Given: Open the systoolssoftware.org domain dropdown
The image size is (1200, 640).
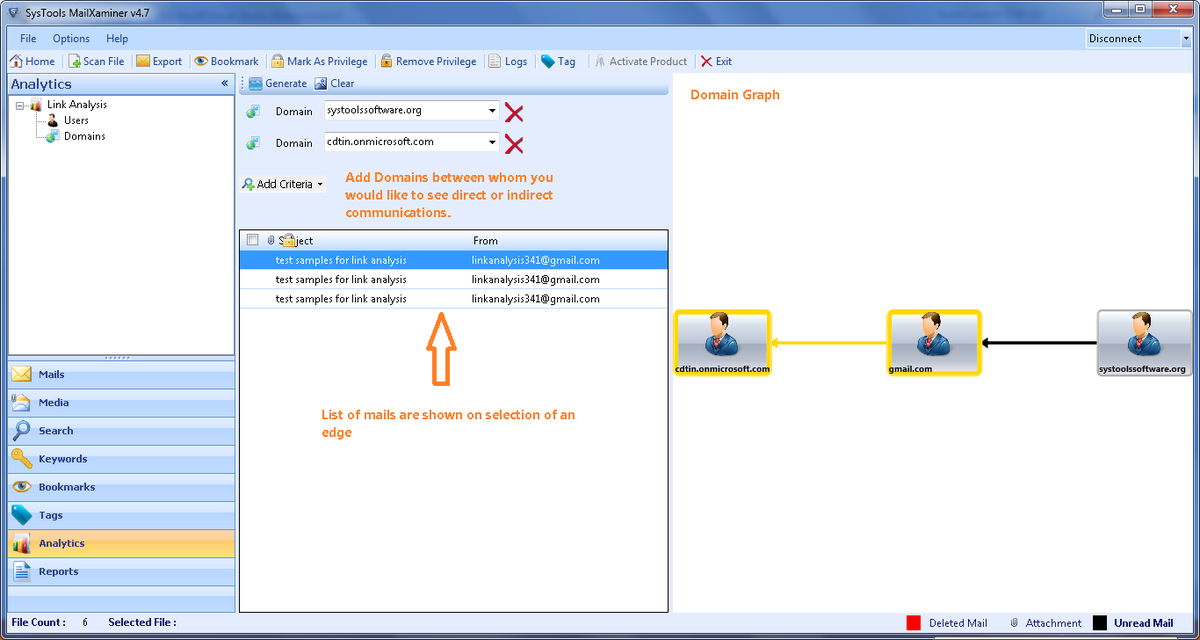Looking at the screenshot, I should 492,112.
